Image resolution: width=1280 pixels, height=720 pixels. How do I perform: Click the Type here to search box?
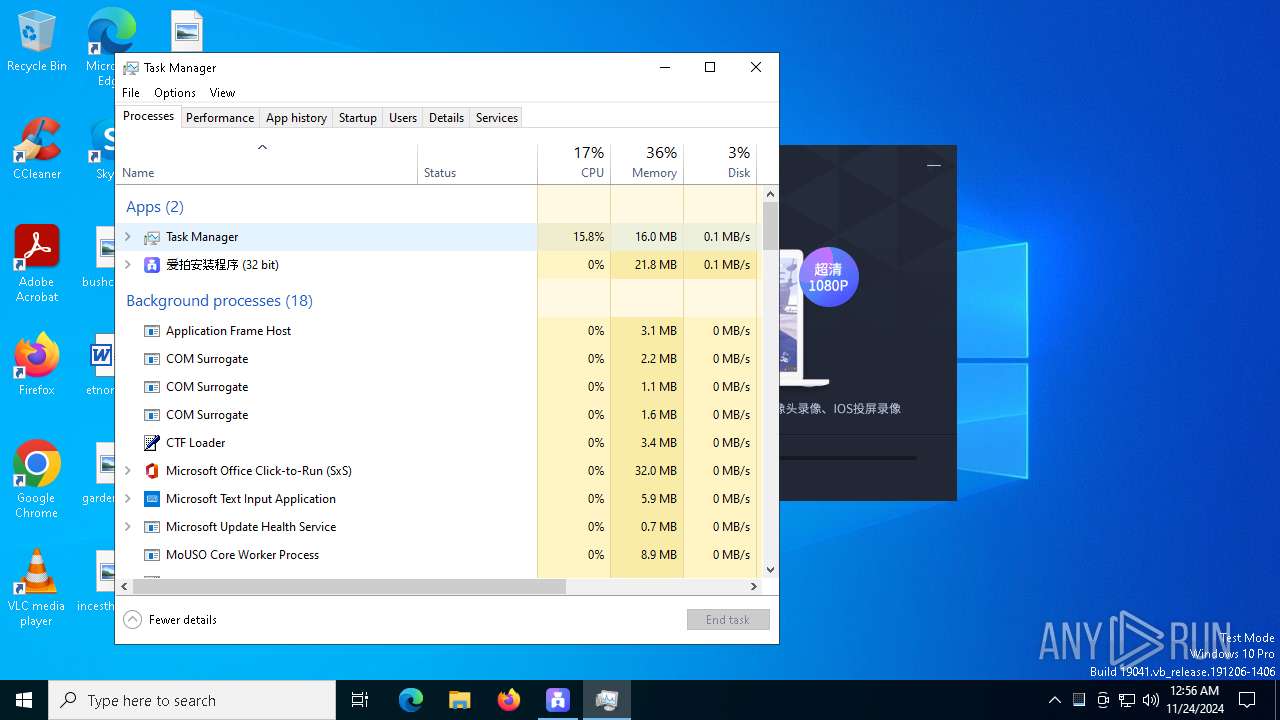(192, 700)
